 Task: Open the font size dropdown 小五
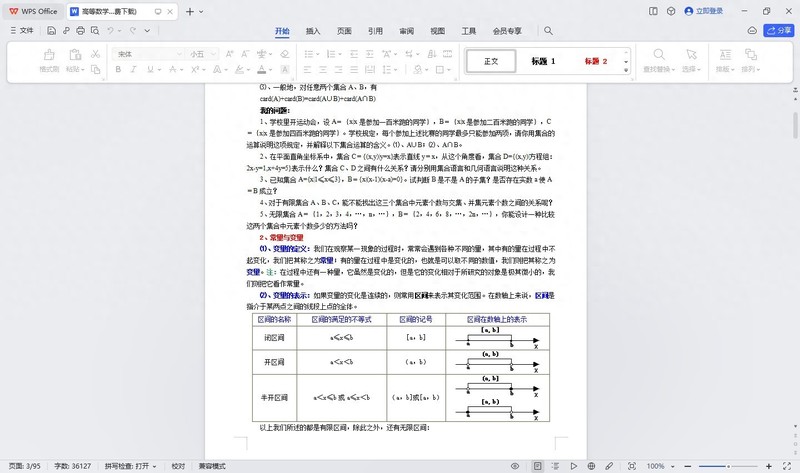(x=213, y=54)
